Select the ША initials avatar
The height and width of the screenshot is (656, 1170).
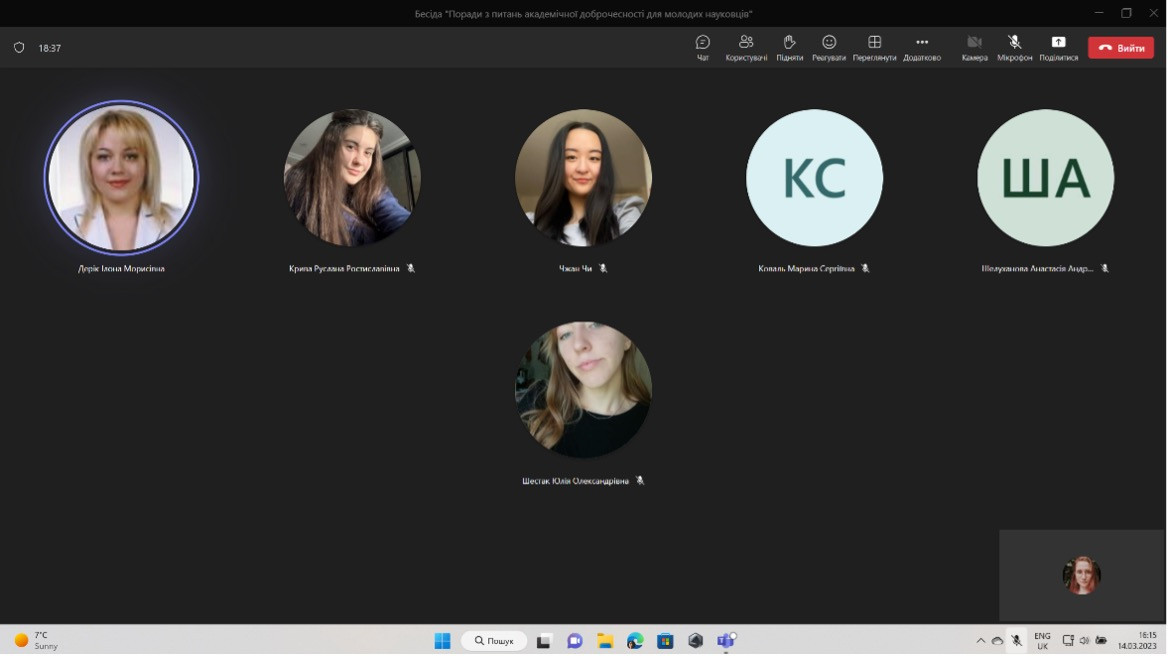coord(1045,178)
